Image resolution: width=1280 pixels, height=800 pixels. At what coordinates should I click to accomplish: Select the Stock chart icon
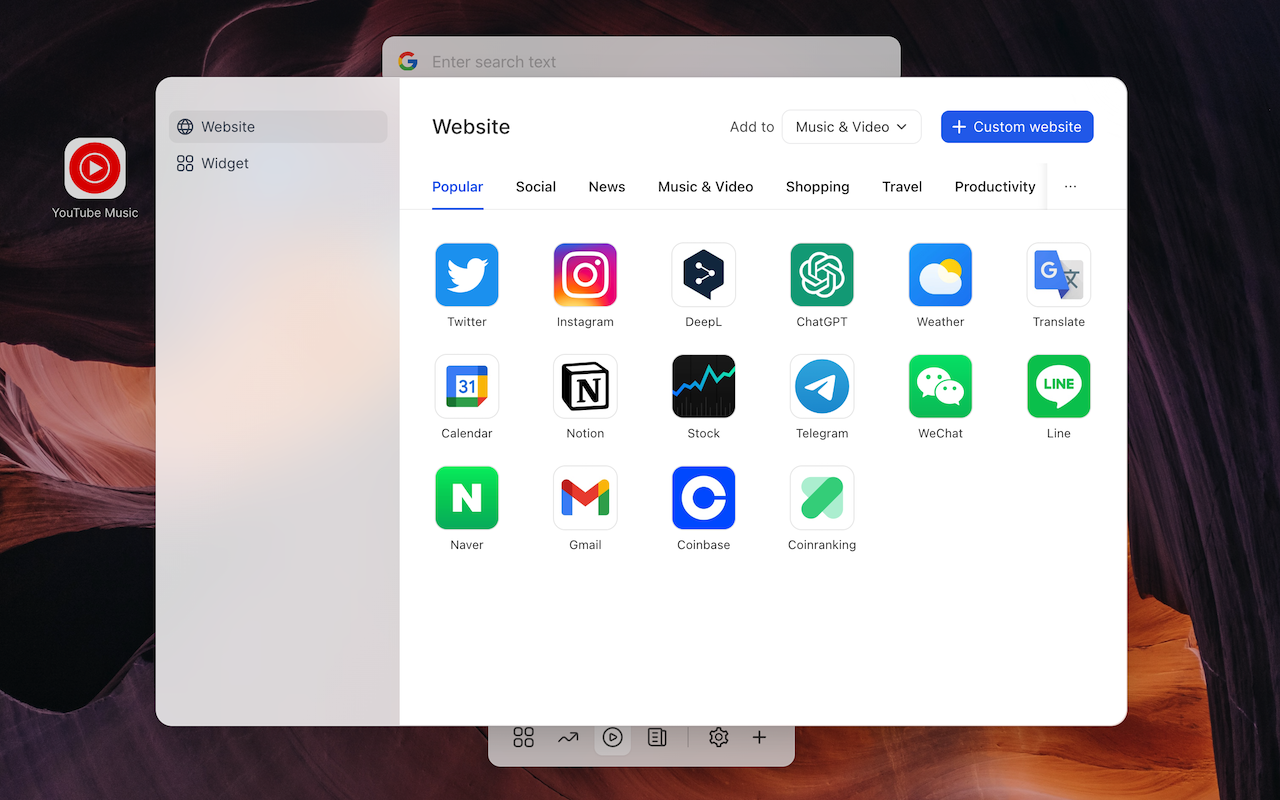coord(703,386)
